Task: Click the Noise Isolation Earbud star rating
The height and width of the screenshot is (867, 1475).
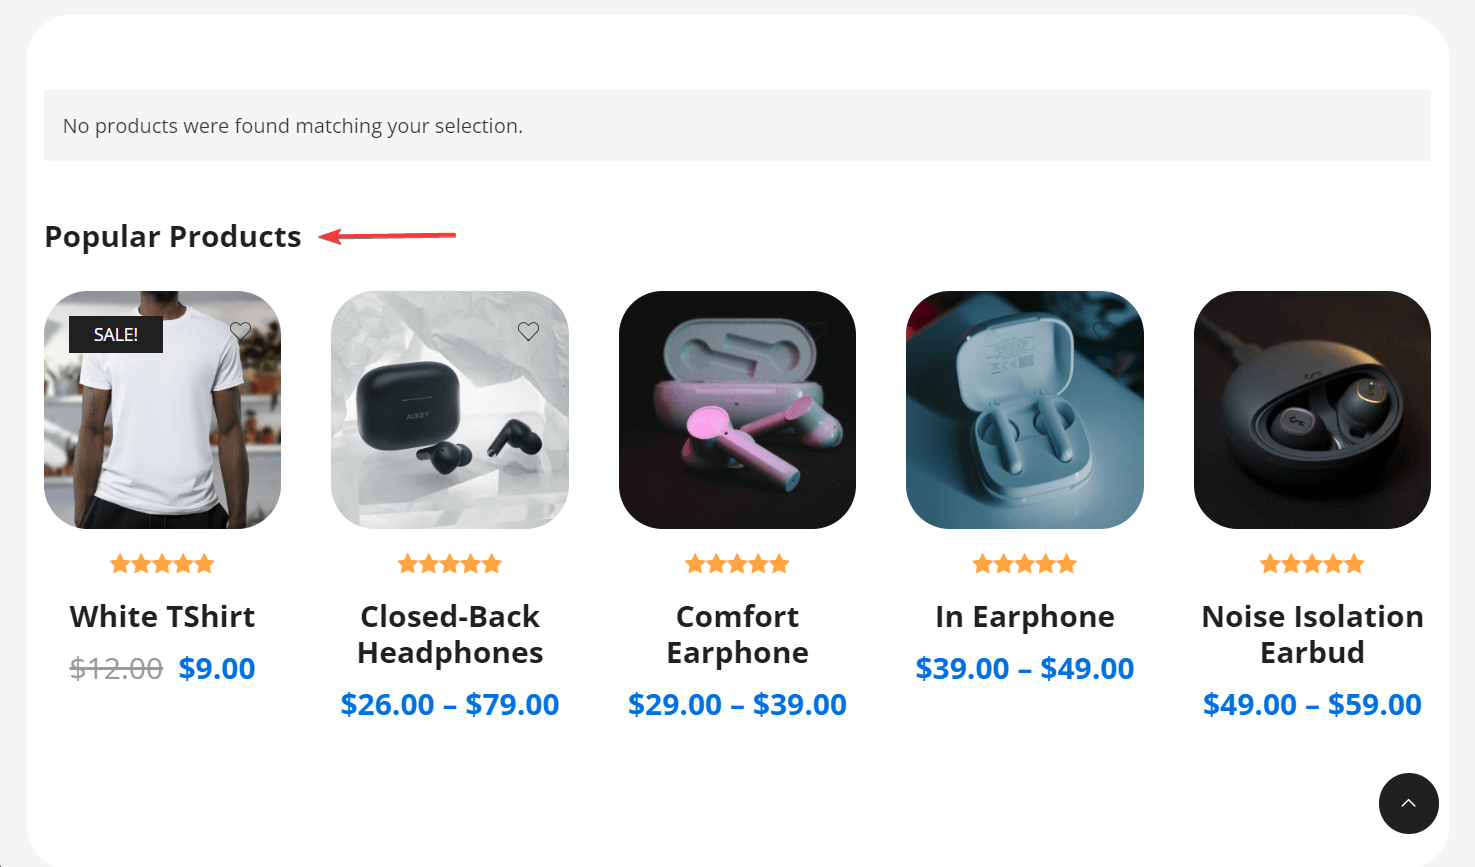Action: tap(1312, 564)
